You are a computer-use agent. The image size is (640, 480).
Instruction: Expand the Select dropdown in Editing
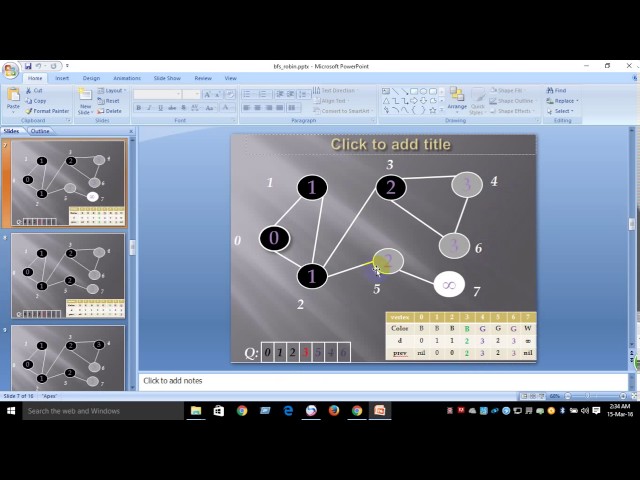(x=560, y=111)
